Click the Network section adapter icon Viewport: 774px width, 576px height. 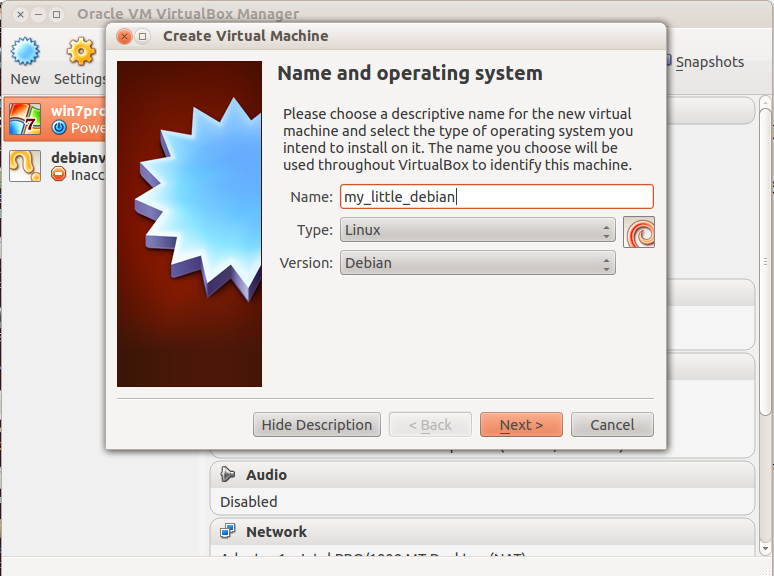tap(228, 531)
